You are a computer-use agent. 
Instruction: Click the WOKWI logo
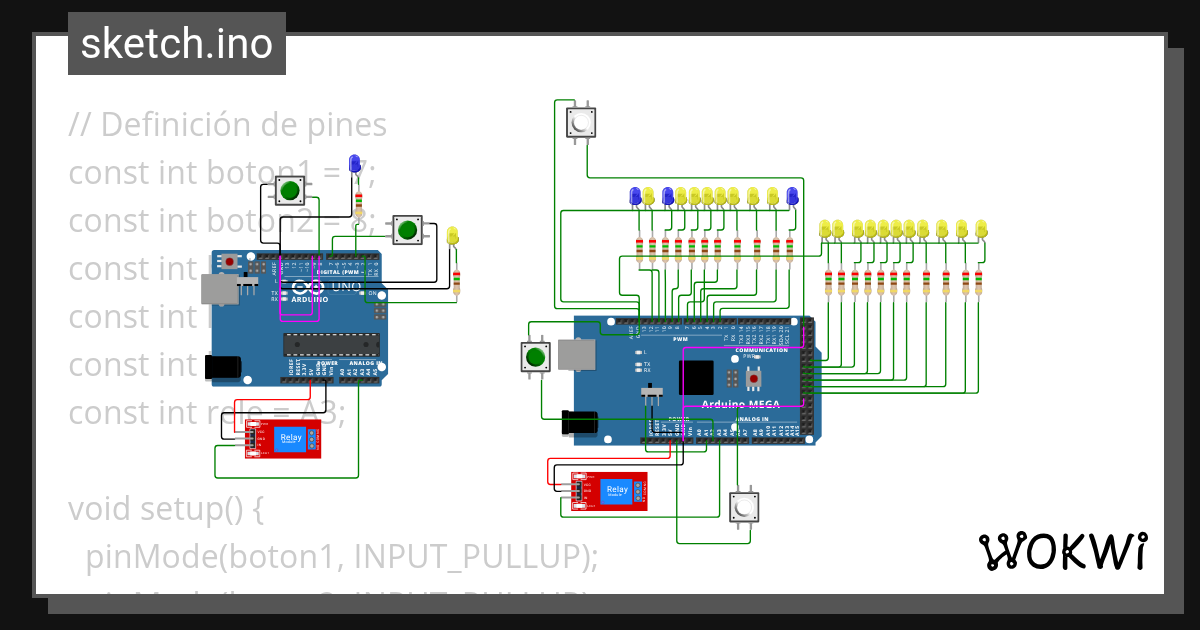[x=1063, y=550]
